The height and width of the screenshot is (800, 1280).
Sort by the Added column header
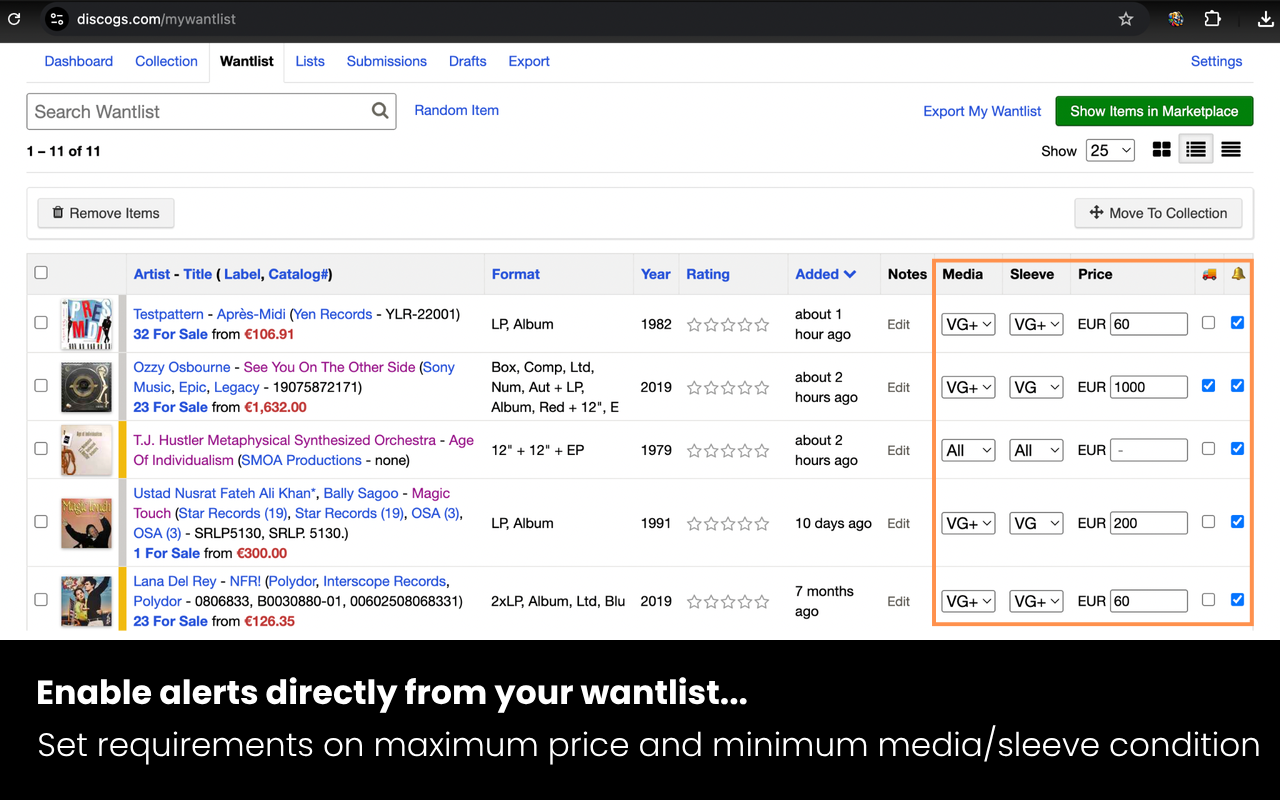click(x=826, y=274)
